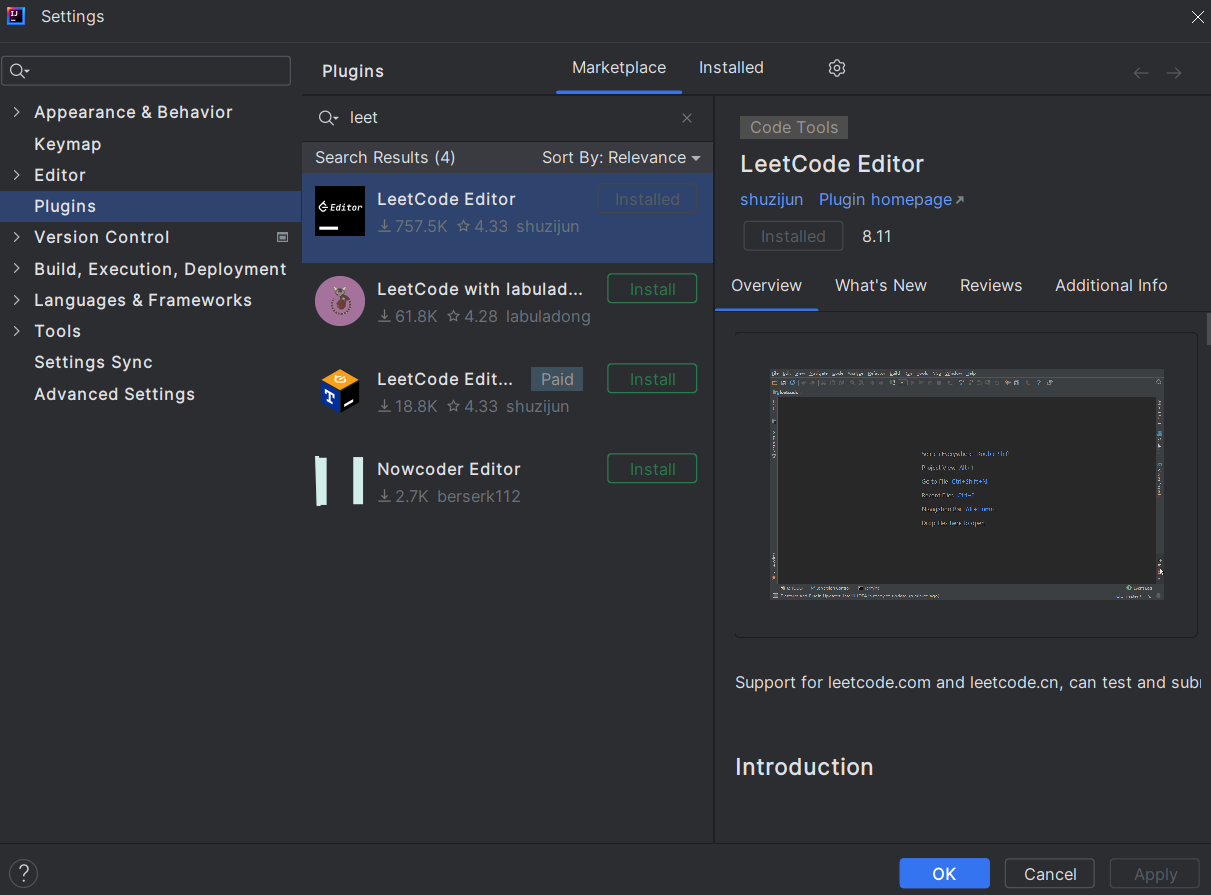Open the What's New tab
The width and height of the screenshot is (1211, 895).
pyautogui.click(x=881, y=286)
